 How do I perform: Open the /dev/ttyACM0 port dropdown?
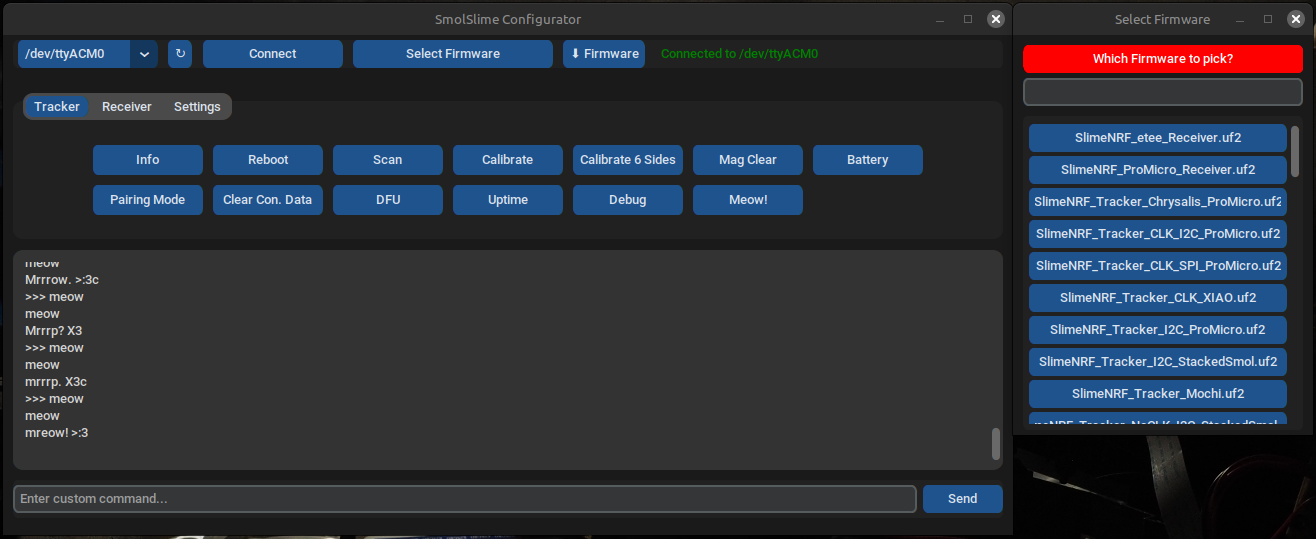[143, 54]
